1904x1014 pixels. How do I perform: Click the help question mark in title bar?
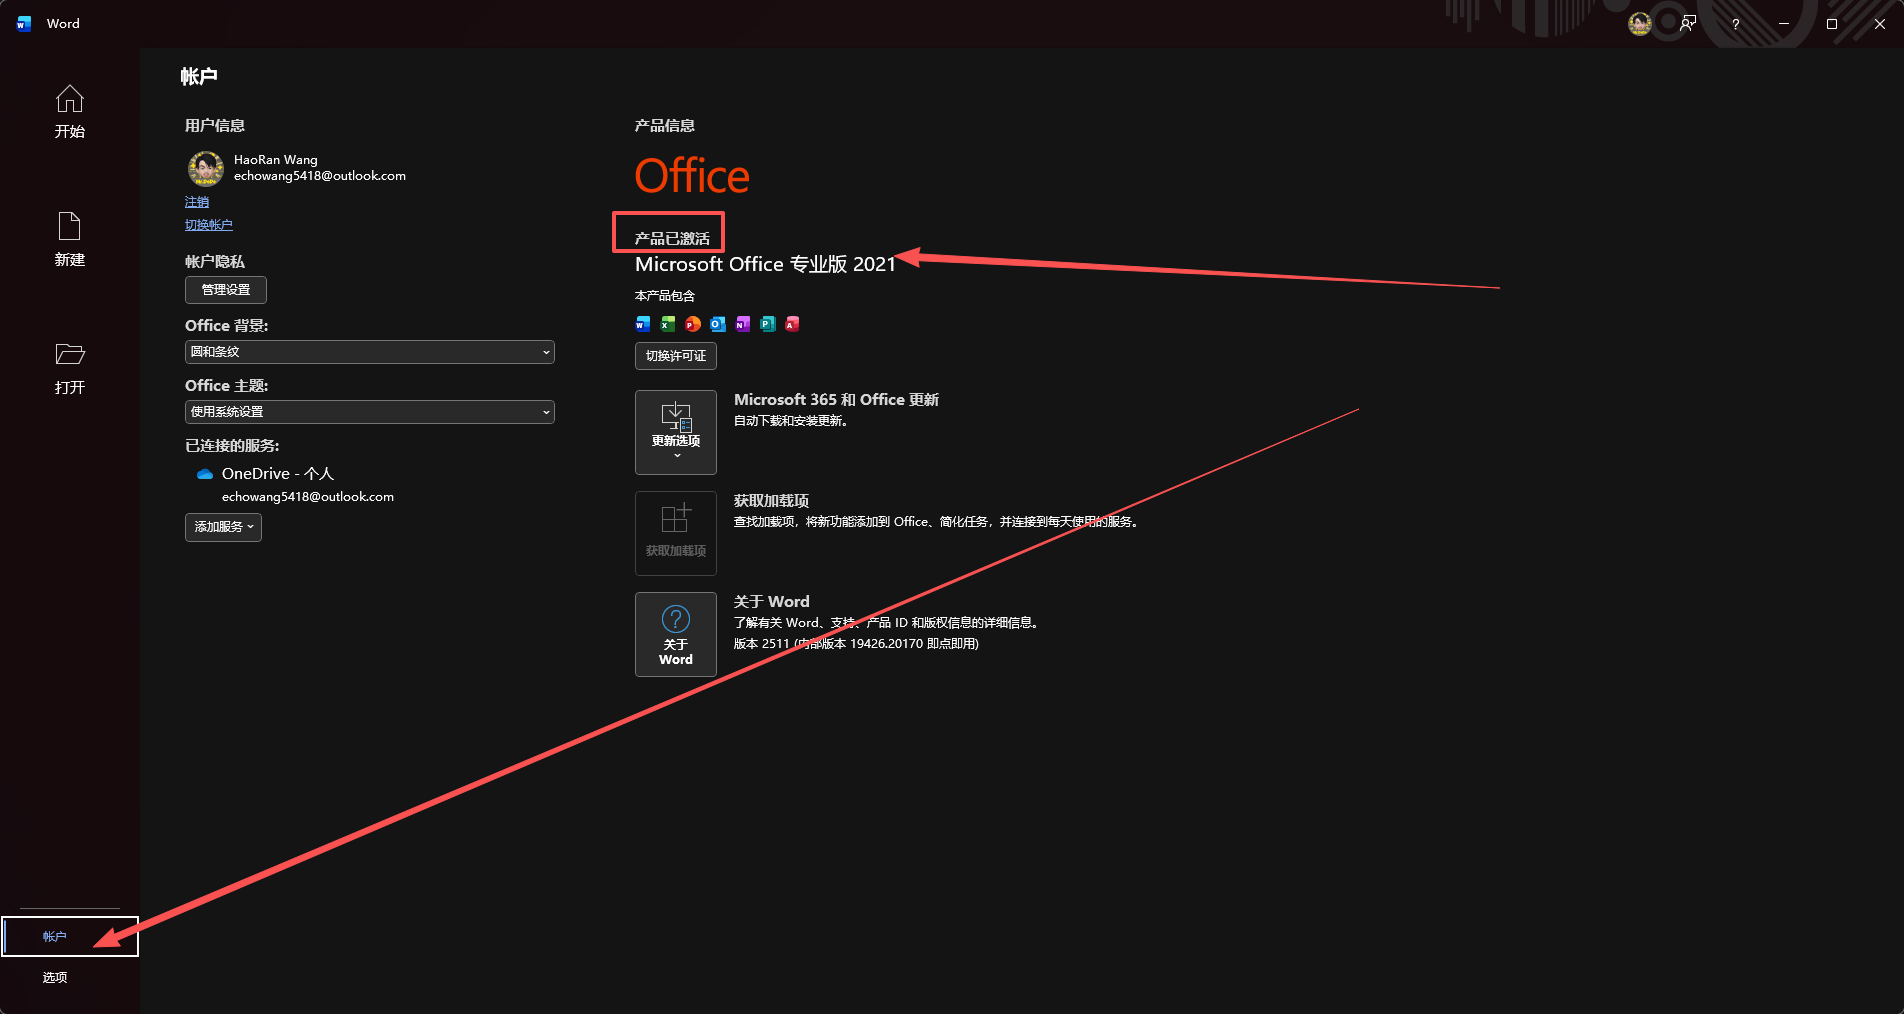tap(1736, 24)
